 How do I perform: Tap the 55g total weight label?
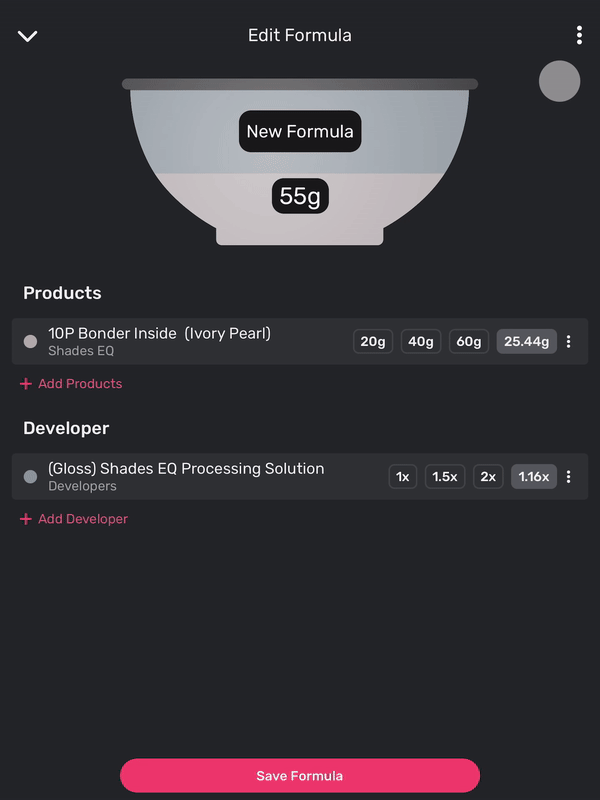tap(300, 196)
